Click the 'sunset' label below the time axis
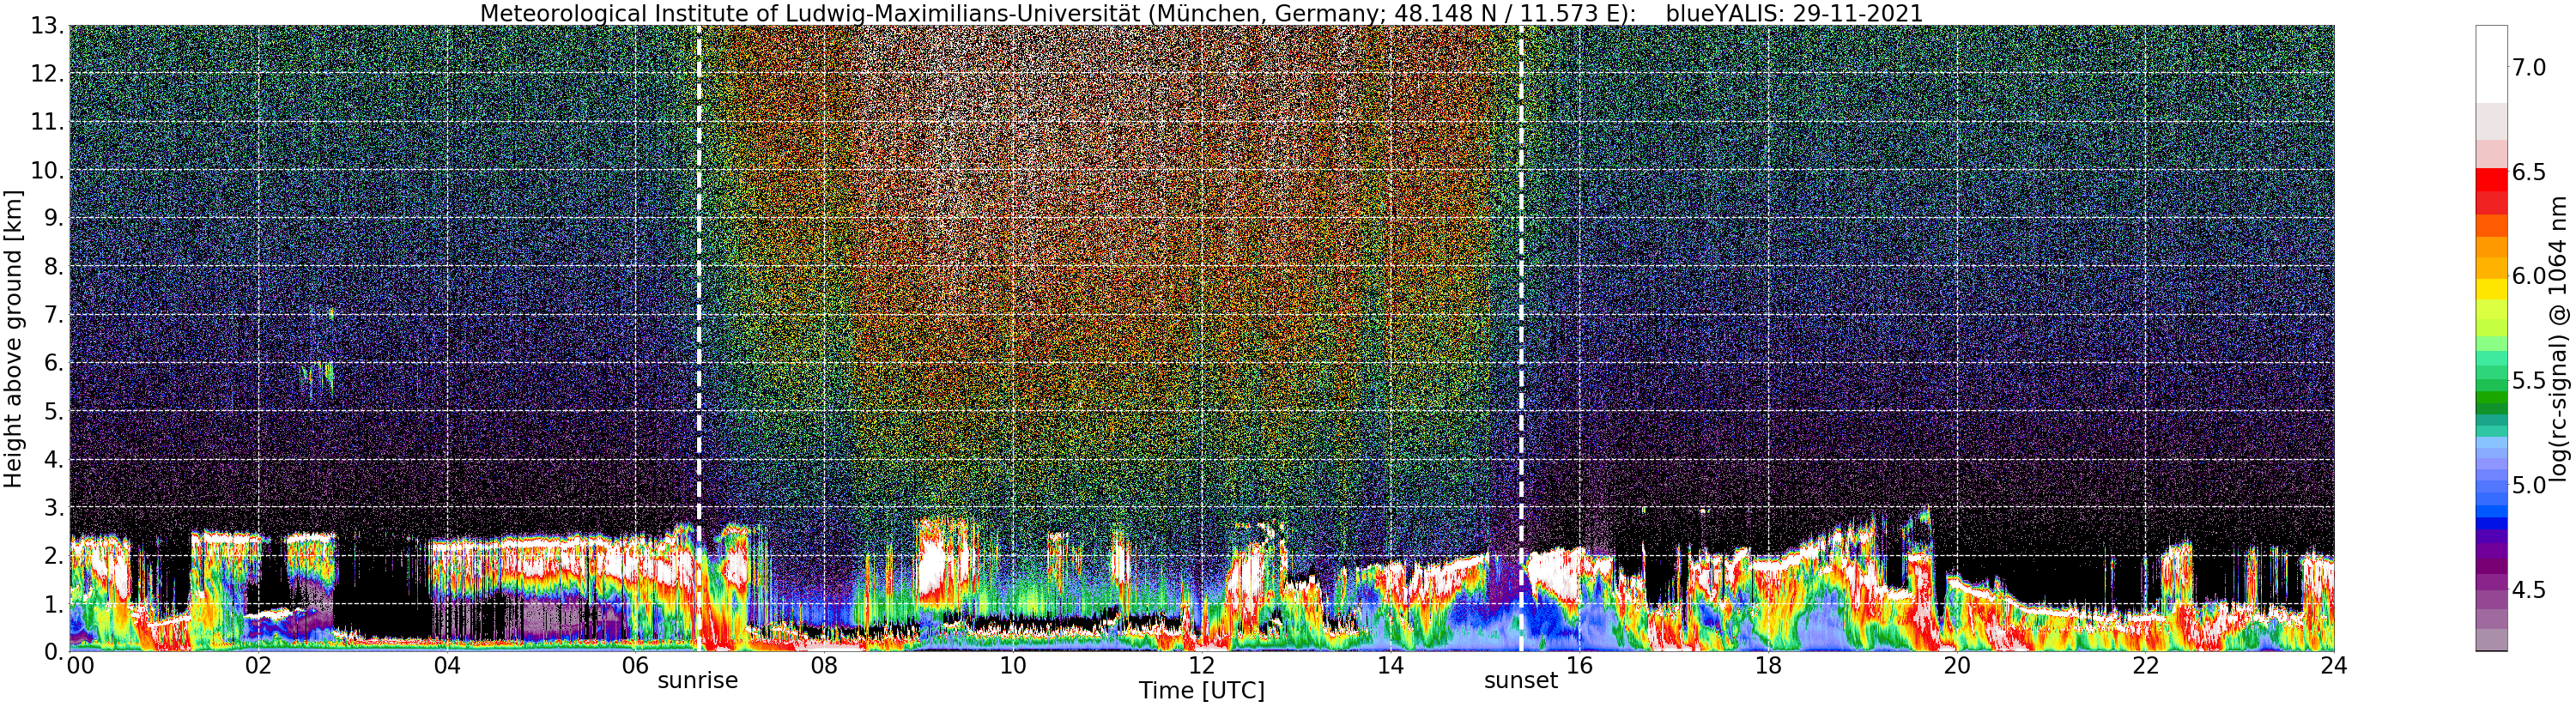 coord(1521,681)
